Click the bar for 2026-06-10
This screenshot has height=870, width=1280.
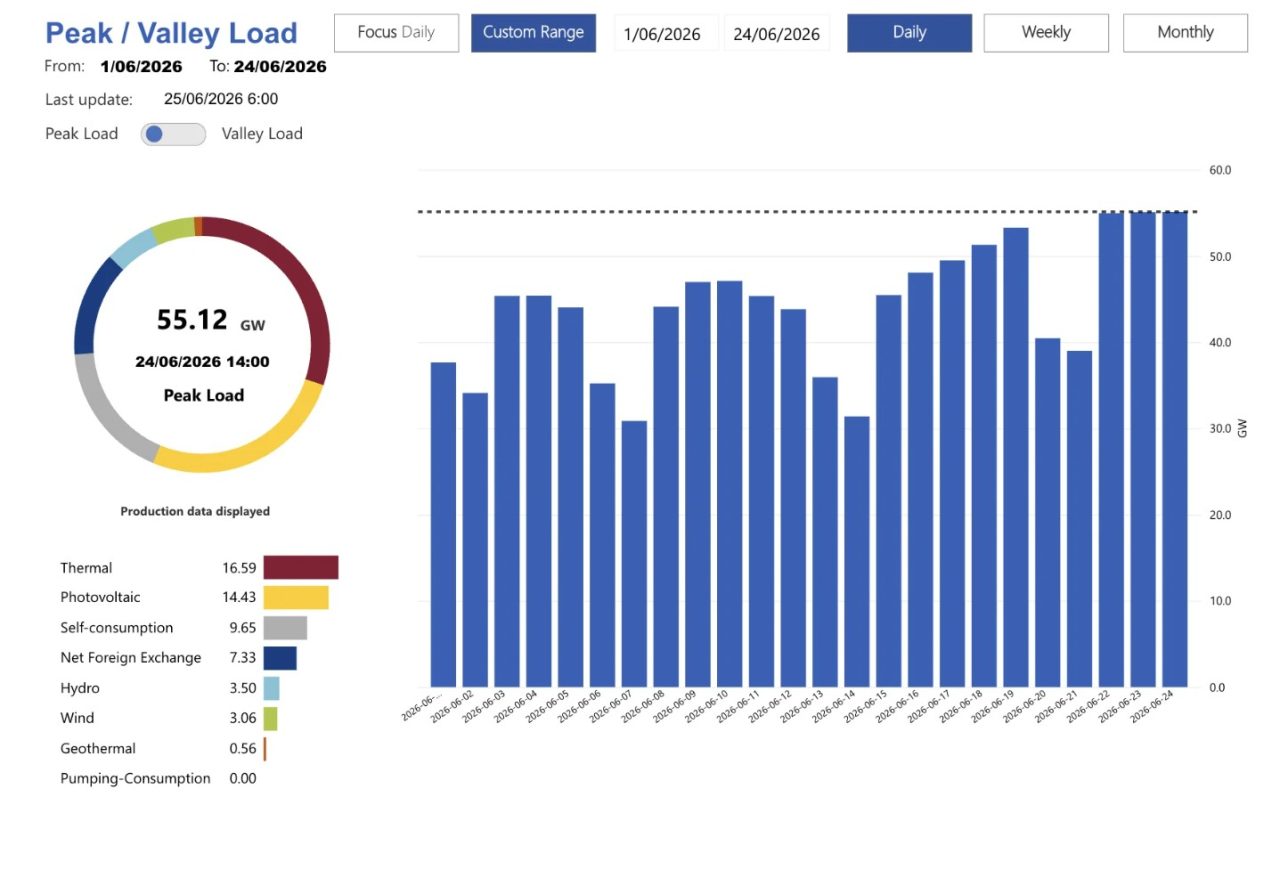click(x=730, y=484)
